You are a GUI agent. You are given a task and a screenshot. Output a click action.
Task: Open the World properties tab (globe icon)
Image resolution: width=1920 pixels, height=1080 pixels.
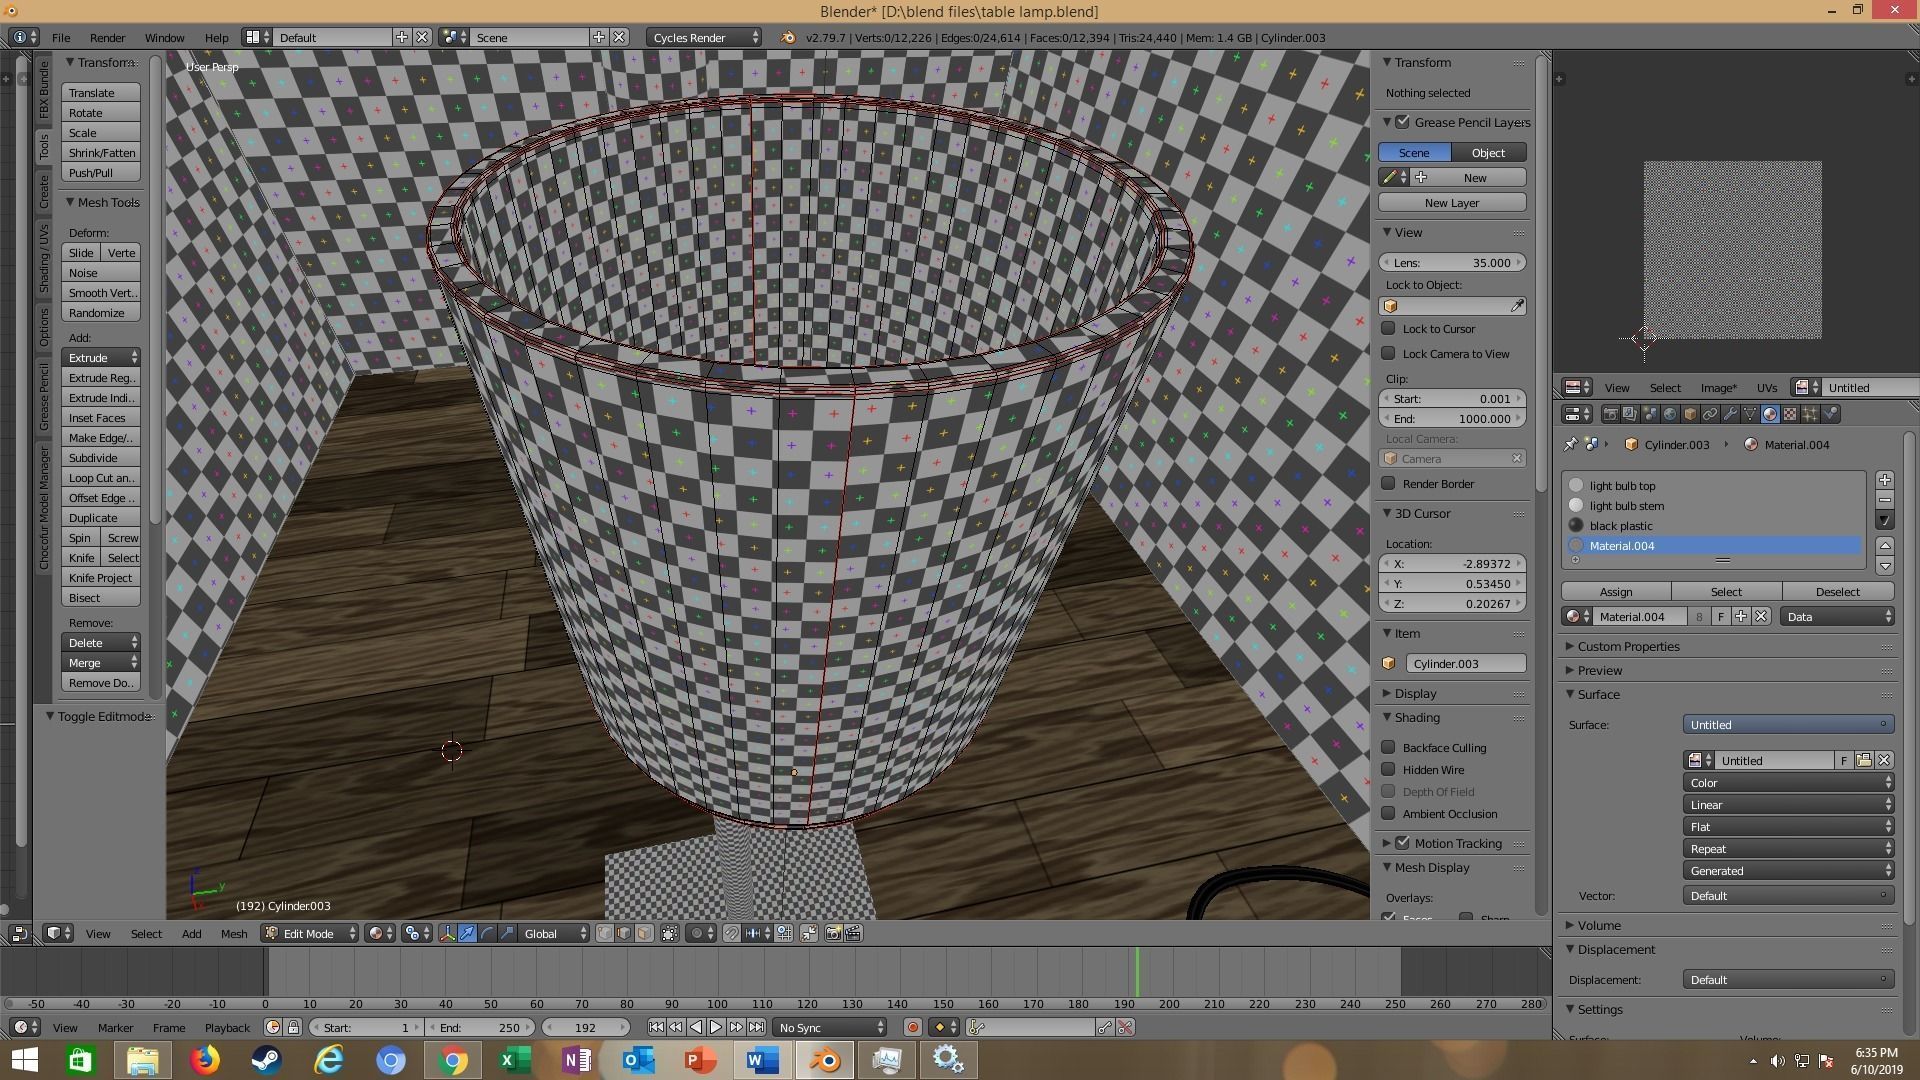click(x=1670, y=414)
